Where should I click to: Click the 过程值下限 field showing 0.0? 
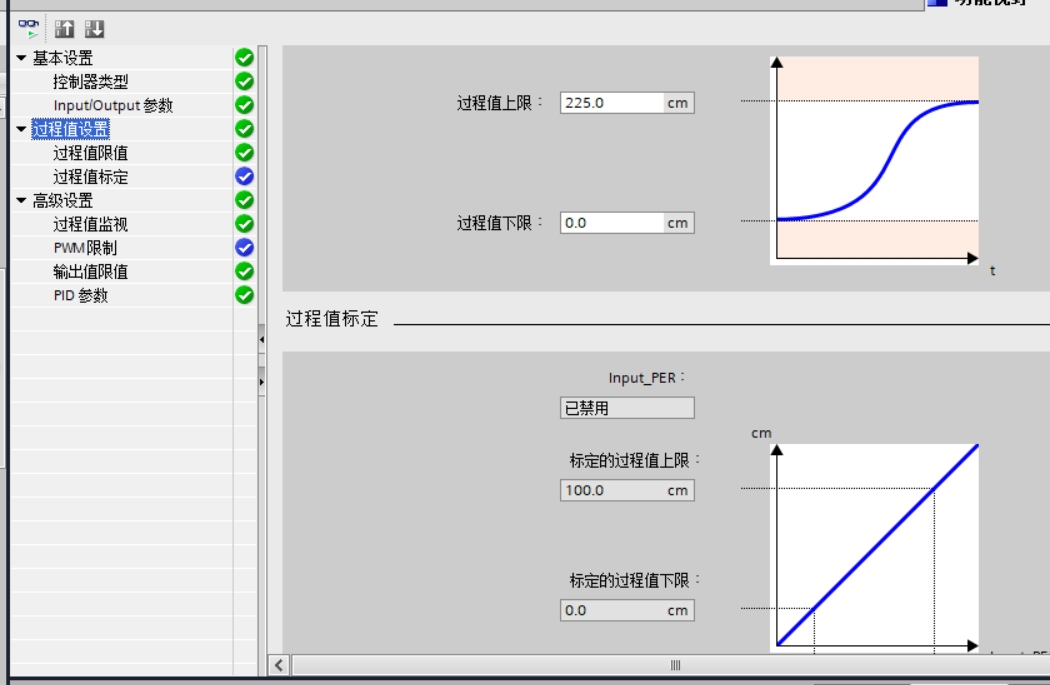point(612,223)
